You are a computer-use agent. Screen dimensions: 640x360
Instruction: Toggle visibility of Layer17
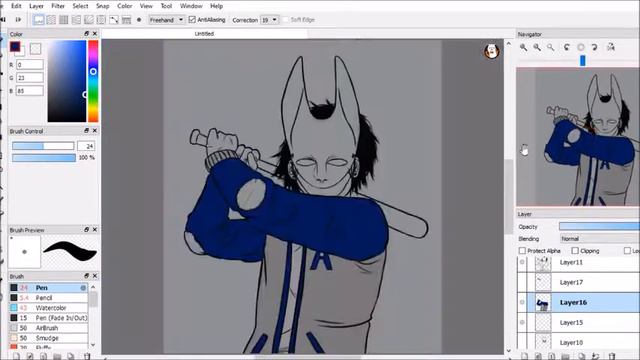tap(522, 282)
